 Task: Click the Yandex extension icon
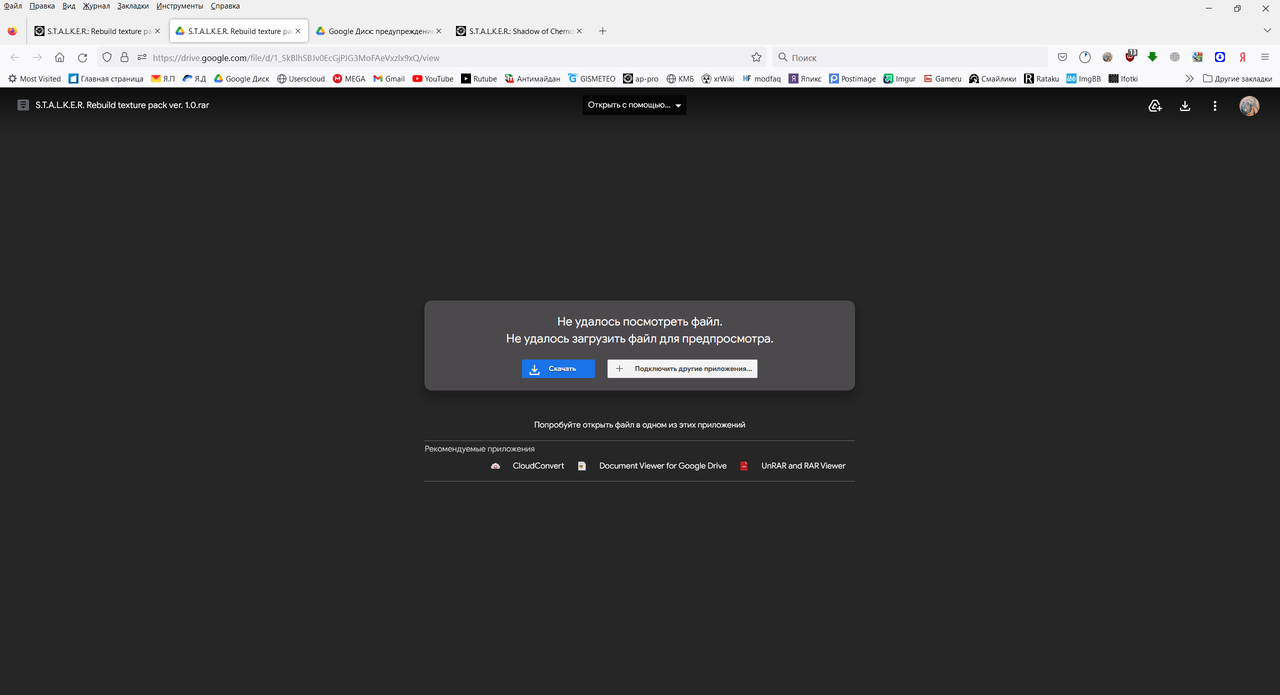(x=1242, y=57)
